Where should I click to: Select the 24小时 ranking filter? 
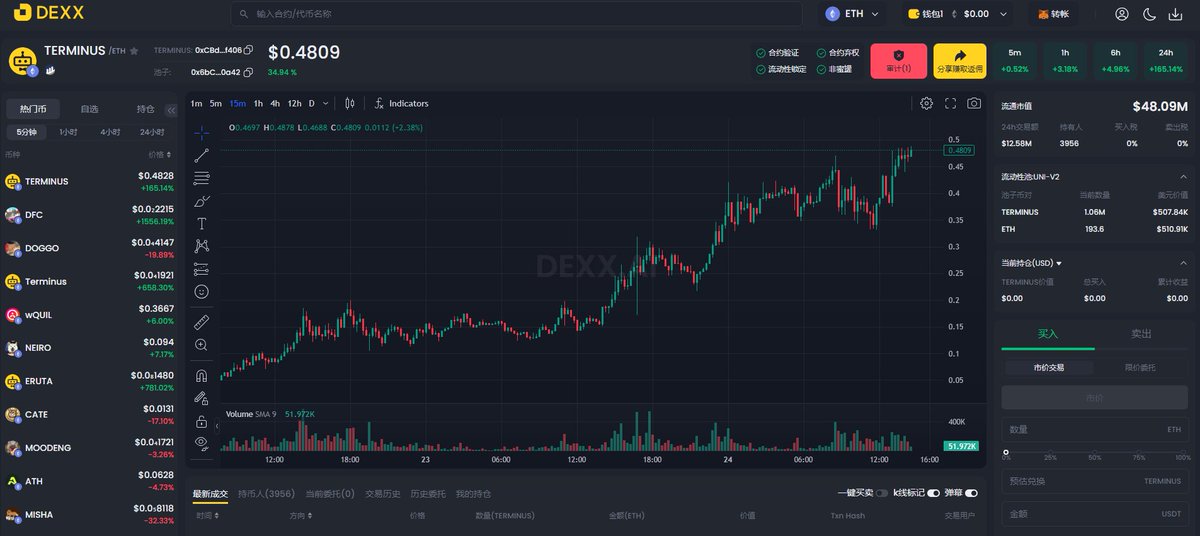151,132
